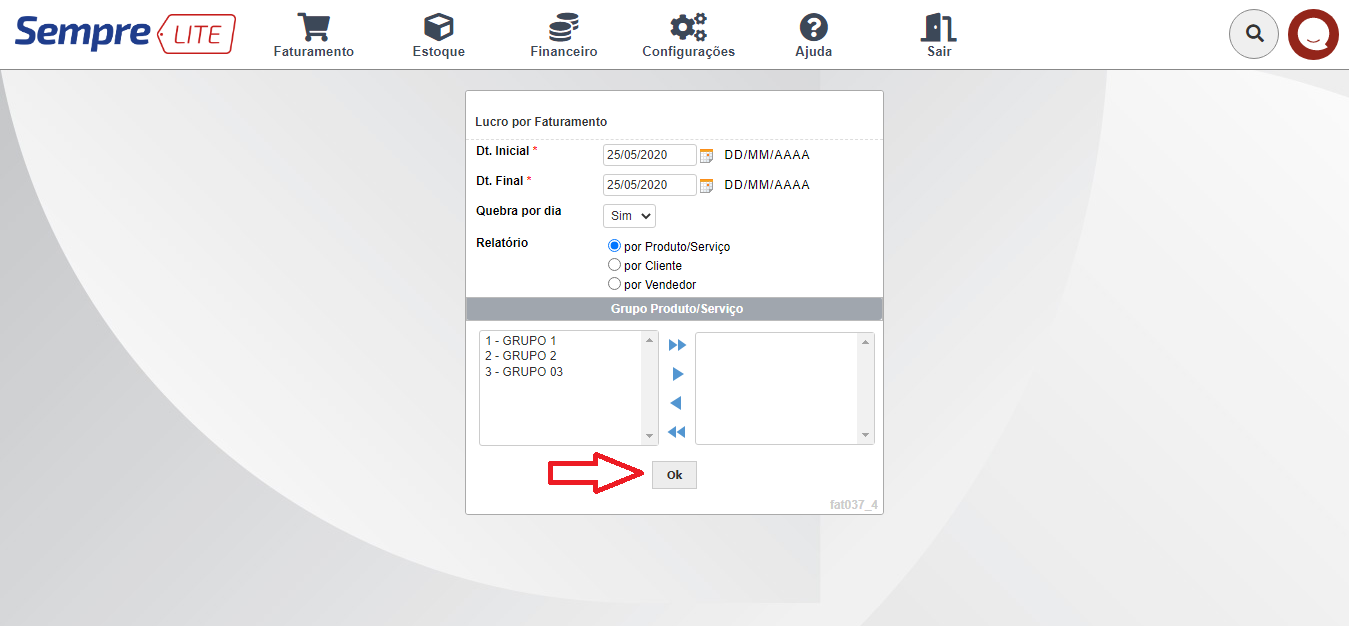
Task: Select the por Cliente report option
Action: tap(614, 264)
